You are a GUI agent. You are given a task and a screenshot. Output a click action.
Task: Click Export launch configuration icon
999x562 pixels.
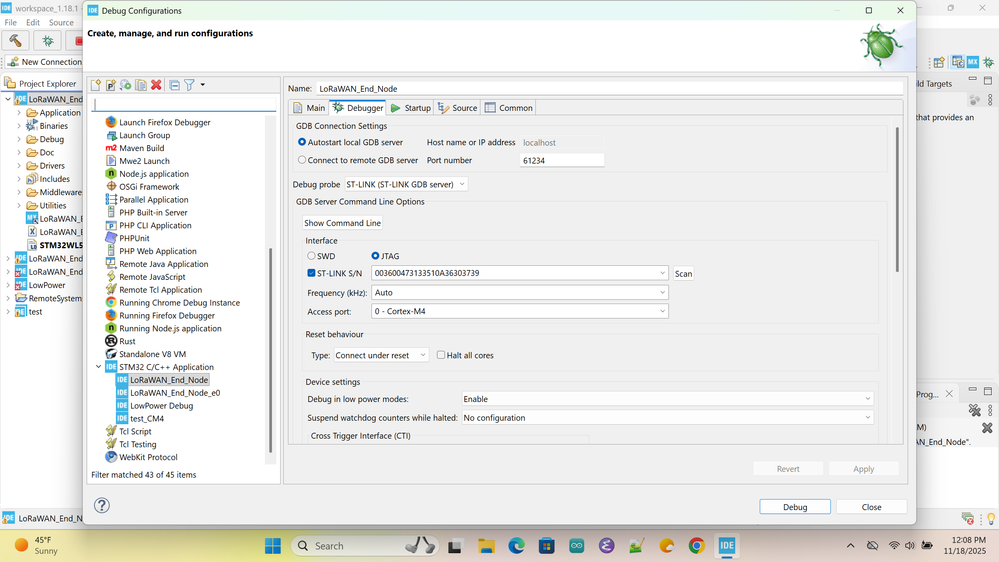coord(126,85)
